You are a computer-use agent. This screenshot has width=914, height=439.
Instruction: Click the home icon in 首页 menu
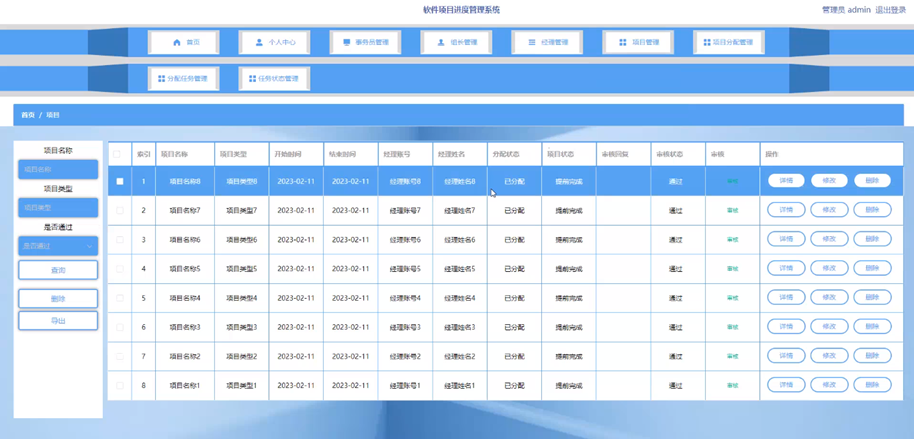(x=177, y=43)
